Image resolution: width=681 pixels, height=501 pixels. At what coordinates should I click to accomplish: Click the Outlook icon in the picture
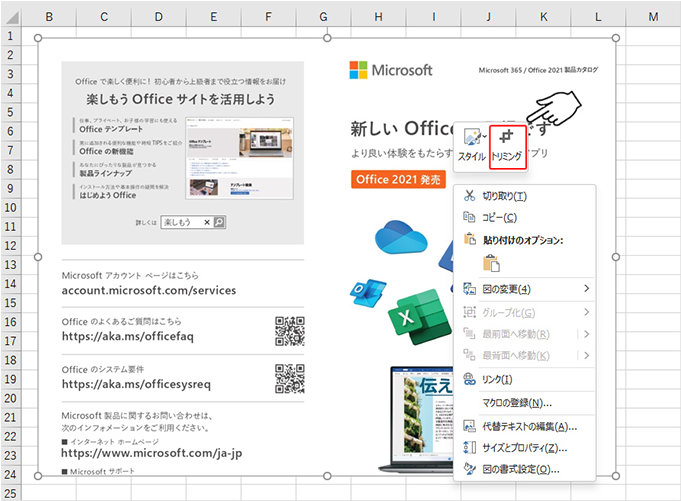coord(368,293)
